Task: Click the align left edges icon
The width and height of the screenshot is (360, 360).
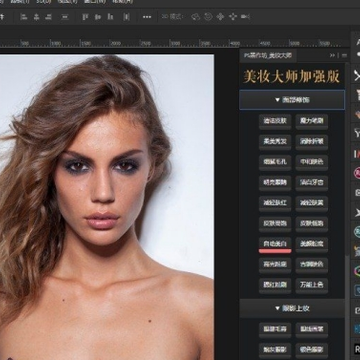Action: tap(24, 17)
